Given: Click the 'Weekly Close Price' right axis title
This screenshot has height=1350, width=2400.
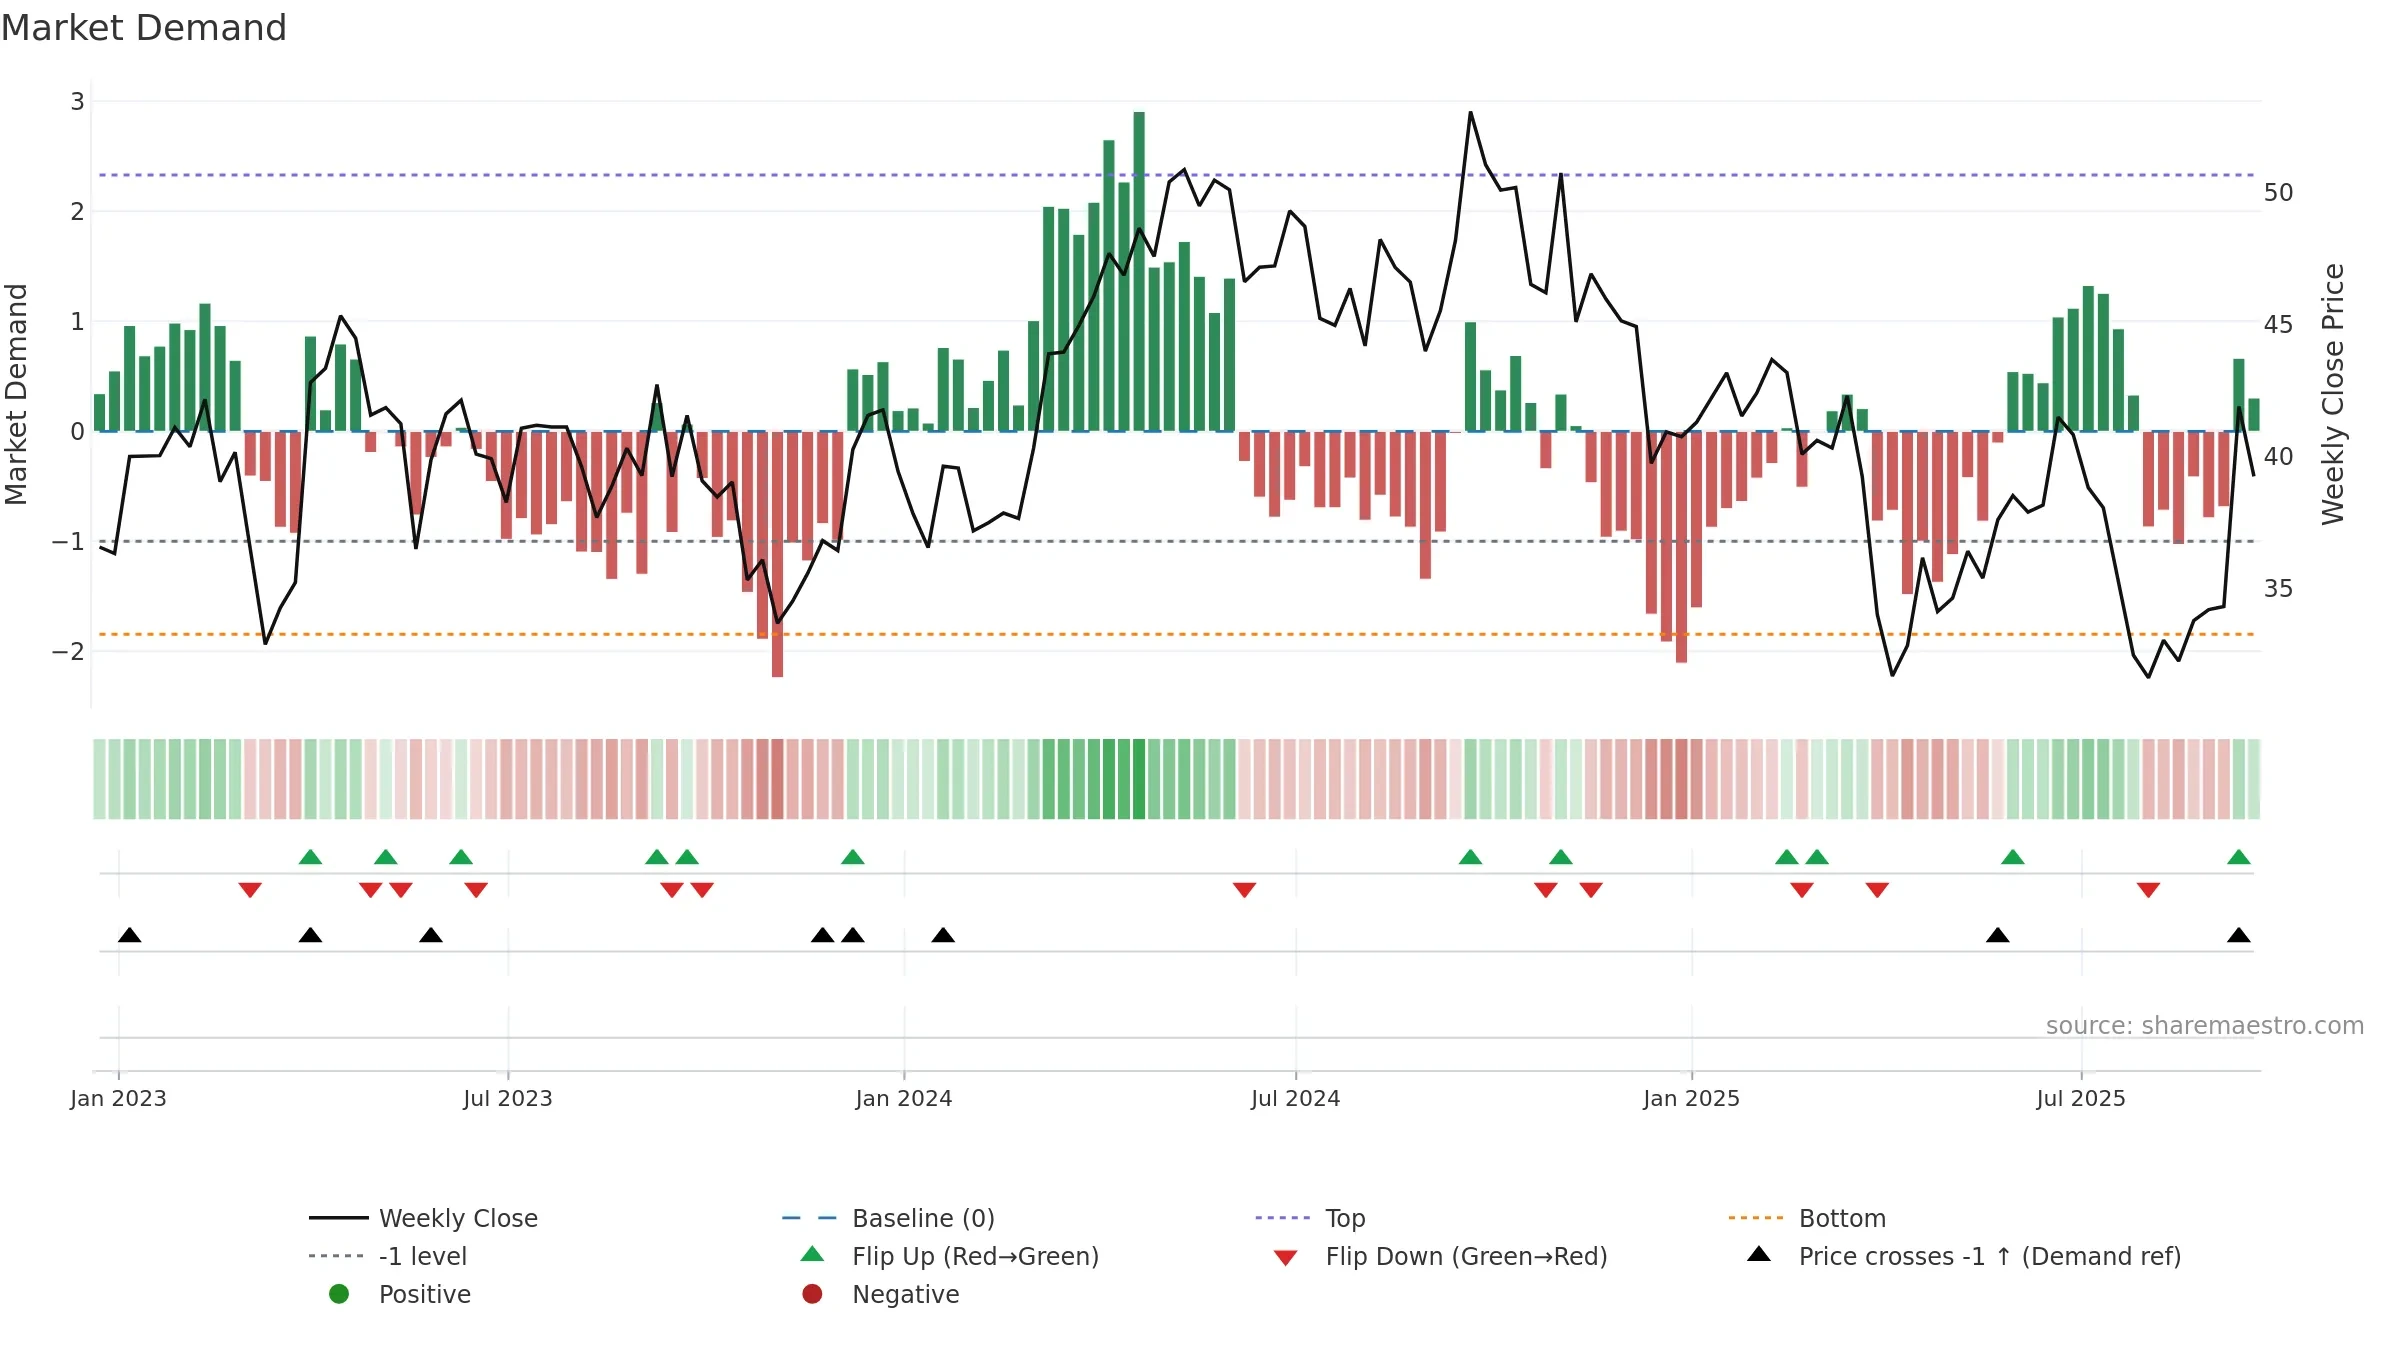Looking at the screenshot, I should 2333,394.
